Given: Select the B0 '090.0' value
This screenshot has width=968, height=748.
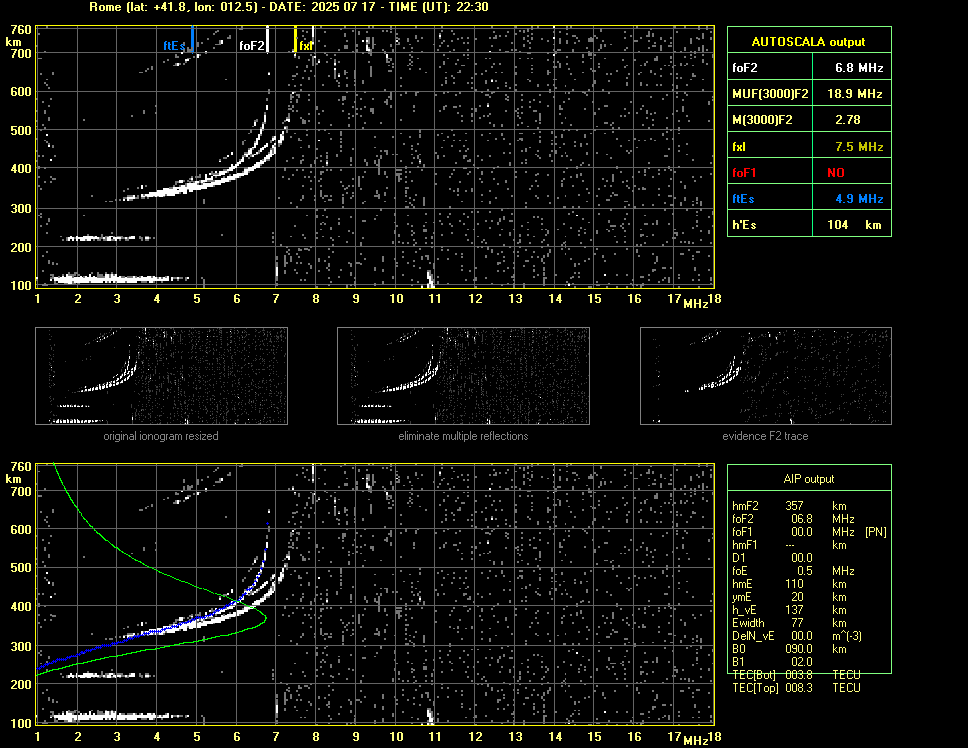Looking at the screenshot, I should (798, 649).
